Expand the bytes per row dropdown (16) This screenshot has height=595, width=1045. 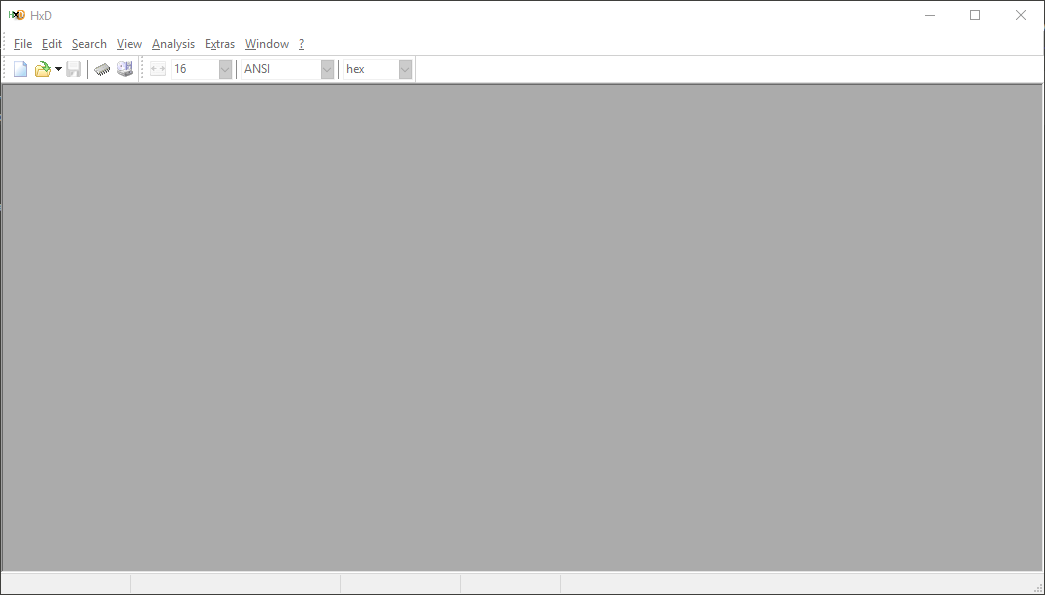tap(225, 69)
